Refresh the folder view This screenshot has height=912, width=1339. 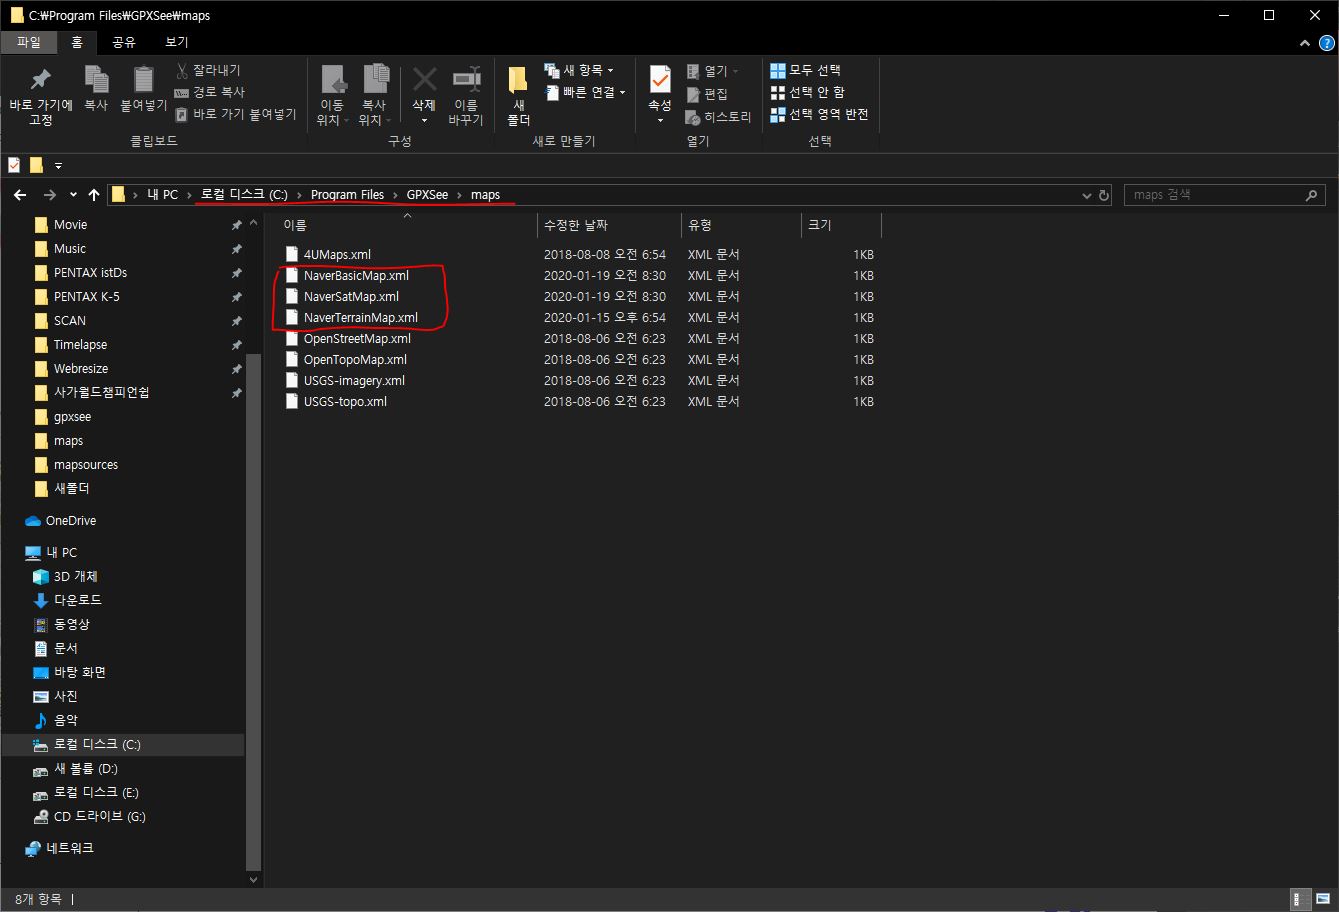1104,195
